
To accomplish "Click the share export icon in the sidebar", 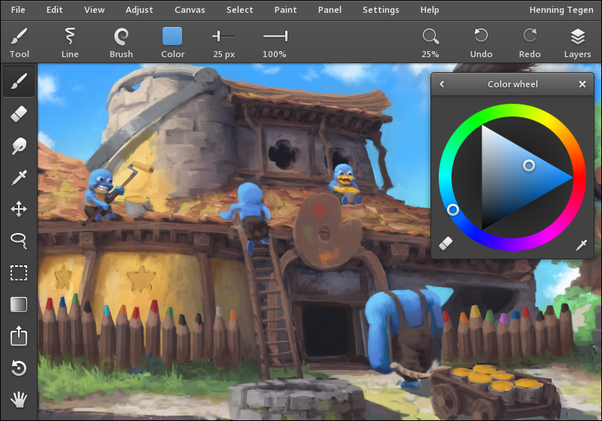I will click(19, 336).
